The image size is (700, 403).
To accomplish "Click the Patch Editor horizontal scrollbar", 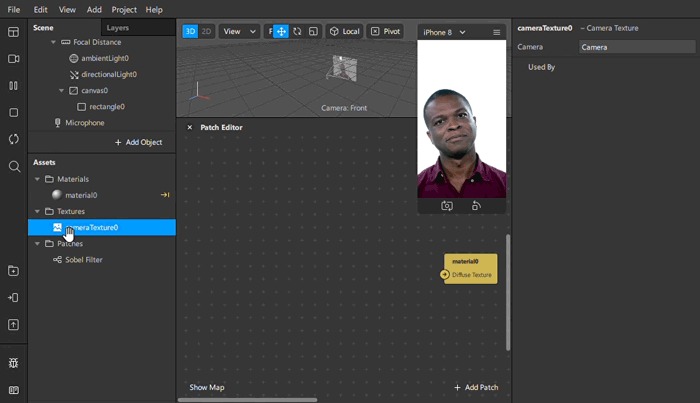I will click(x=248, y=400).
